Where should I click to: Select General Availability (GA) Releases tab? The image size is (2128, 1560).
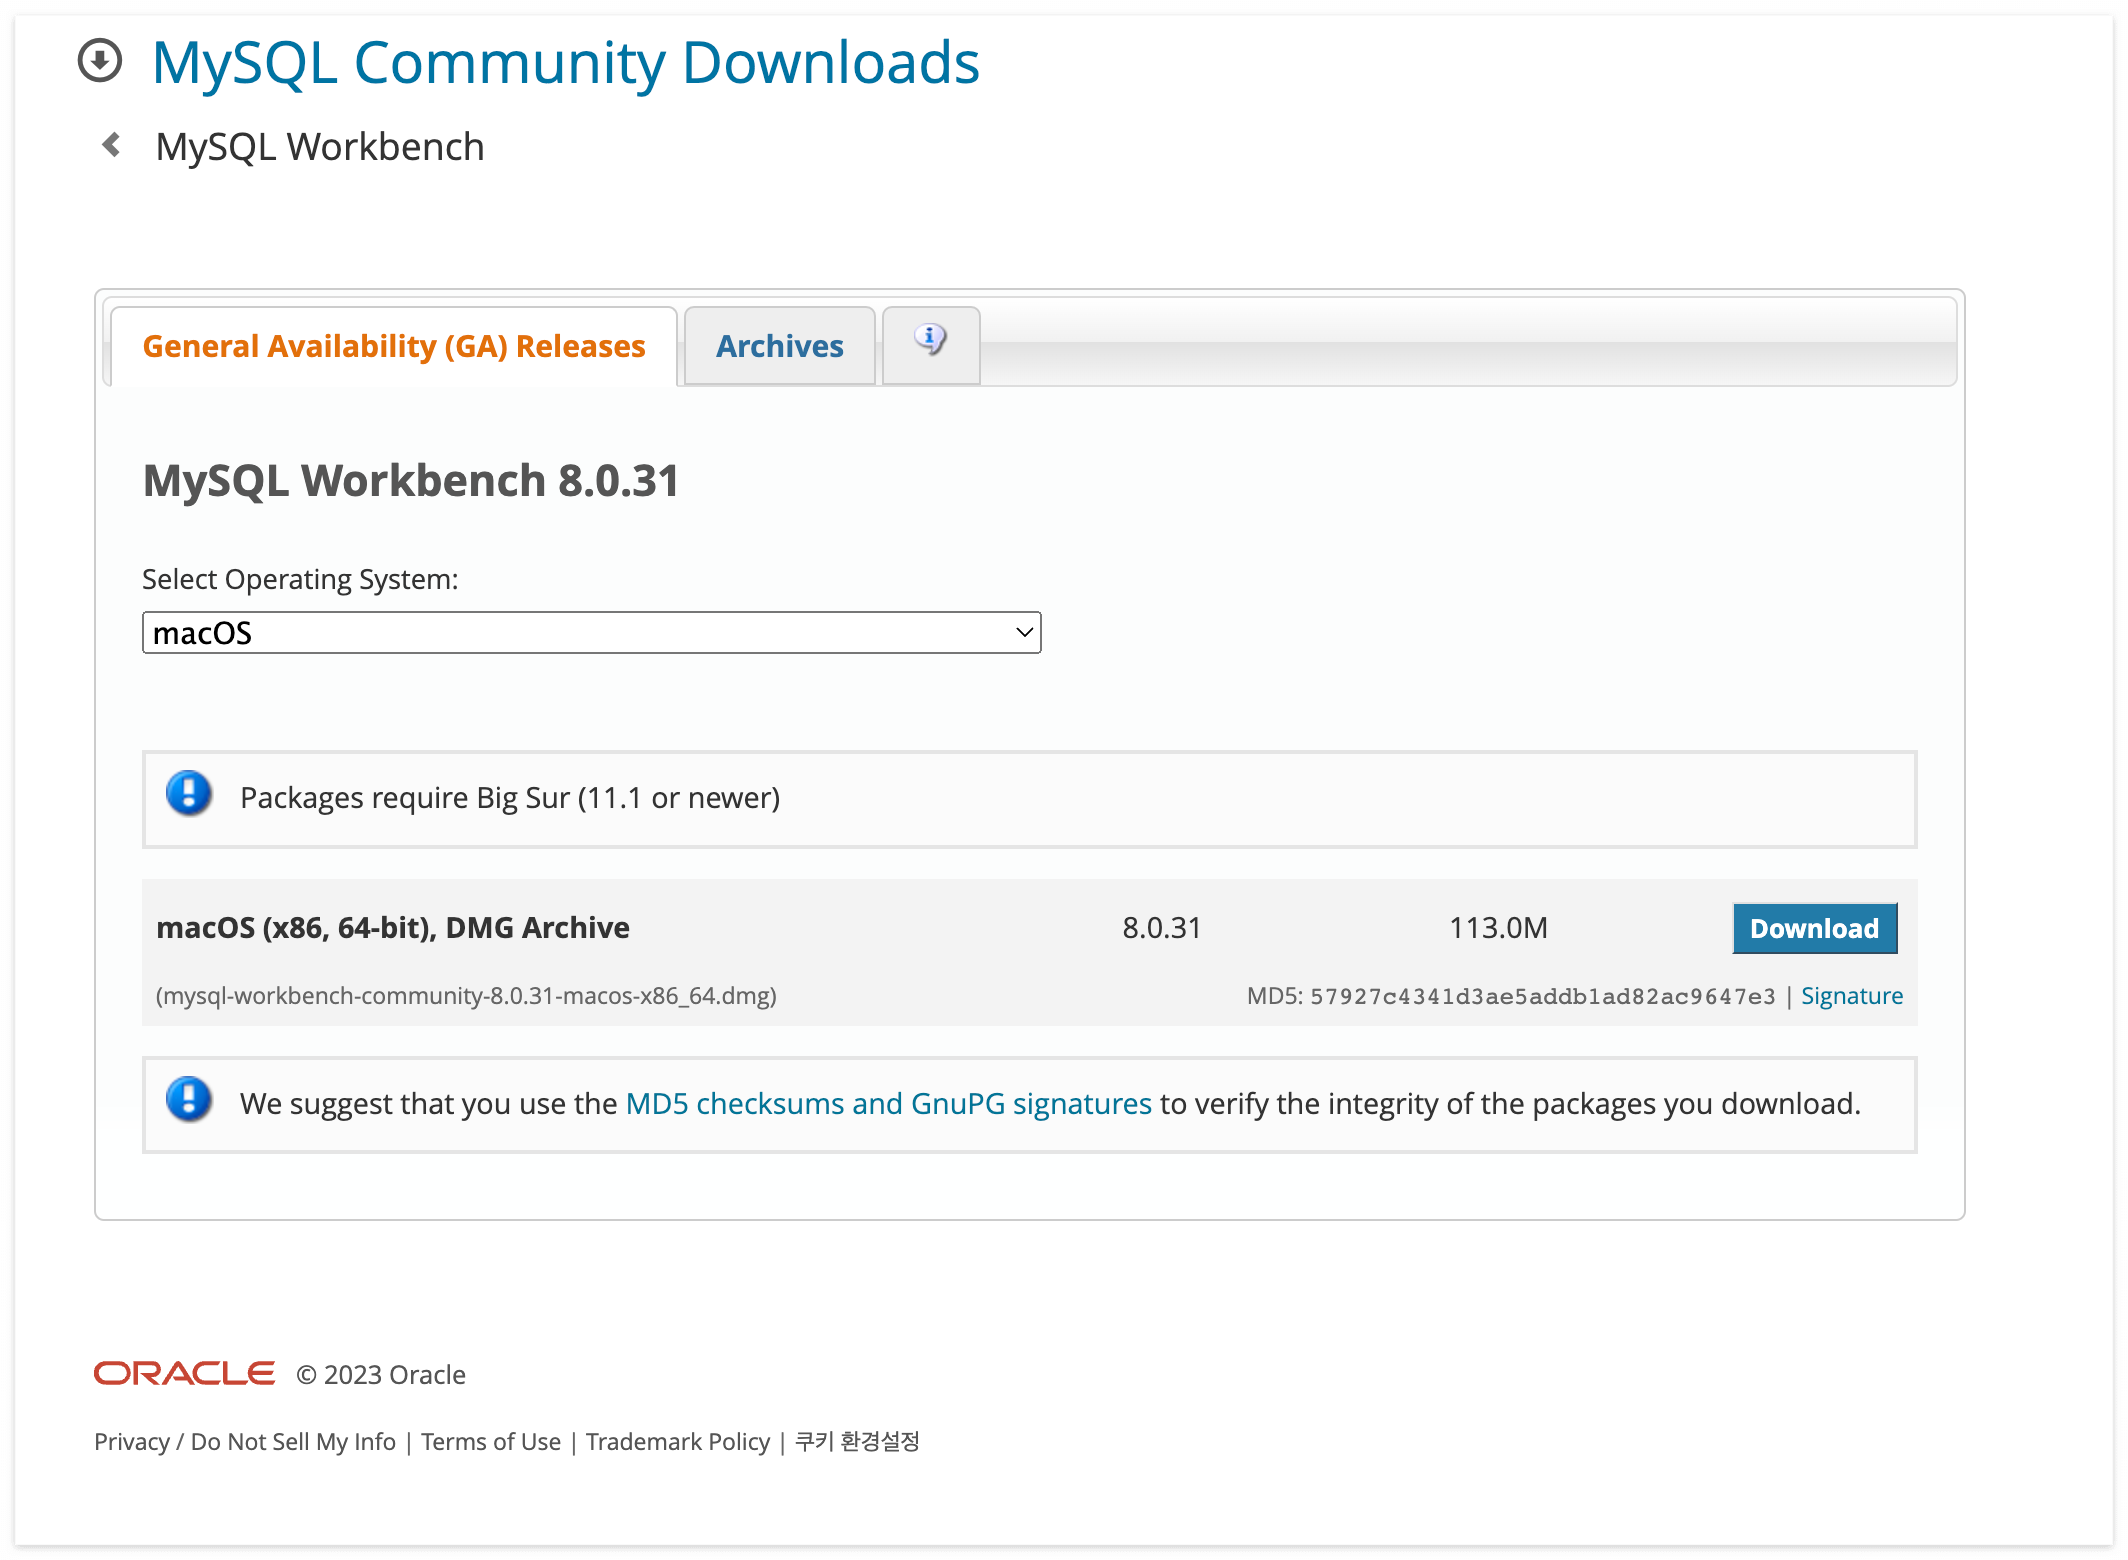click(x=394, y=346)
